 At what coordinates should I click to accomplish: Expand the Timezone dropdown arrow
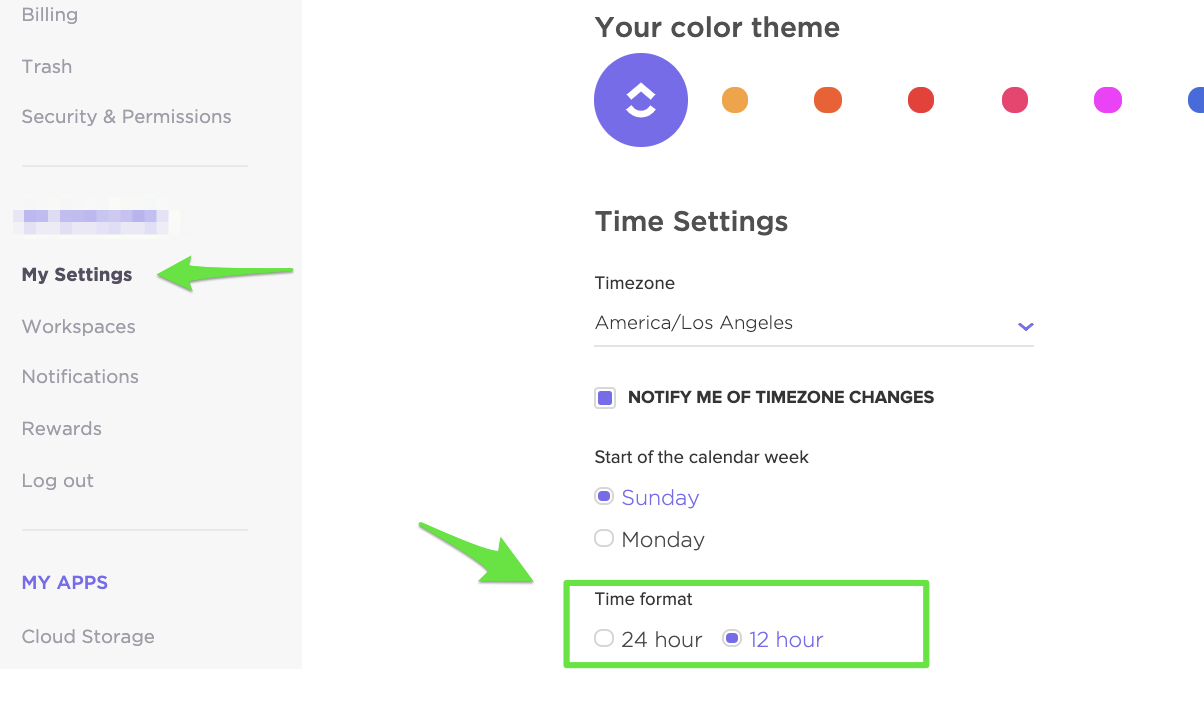(x=1025, y=326)
